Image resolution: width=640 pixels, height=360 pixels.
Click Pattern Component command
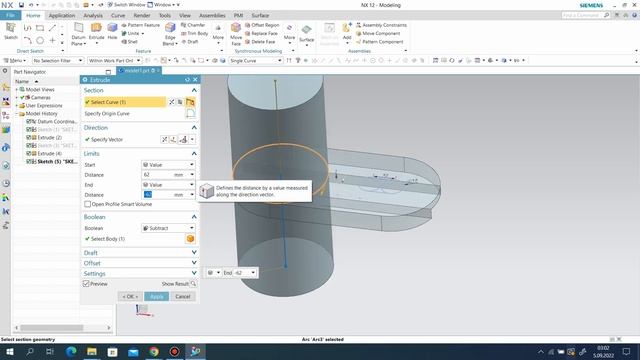pyautogui.click(x=380, y=42)
